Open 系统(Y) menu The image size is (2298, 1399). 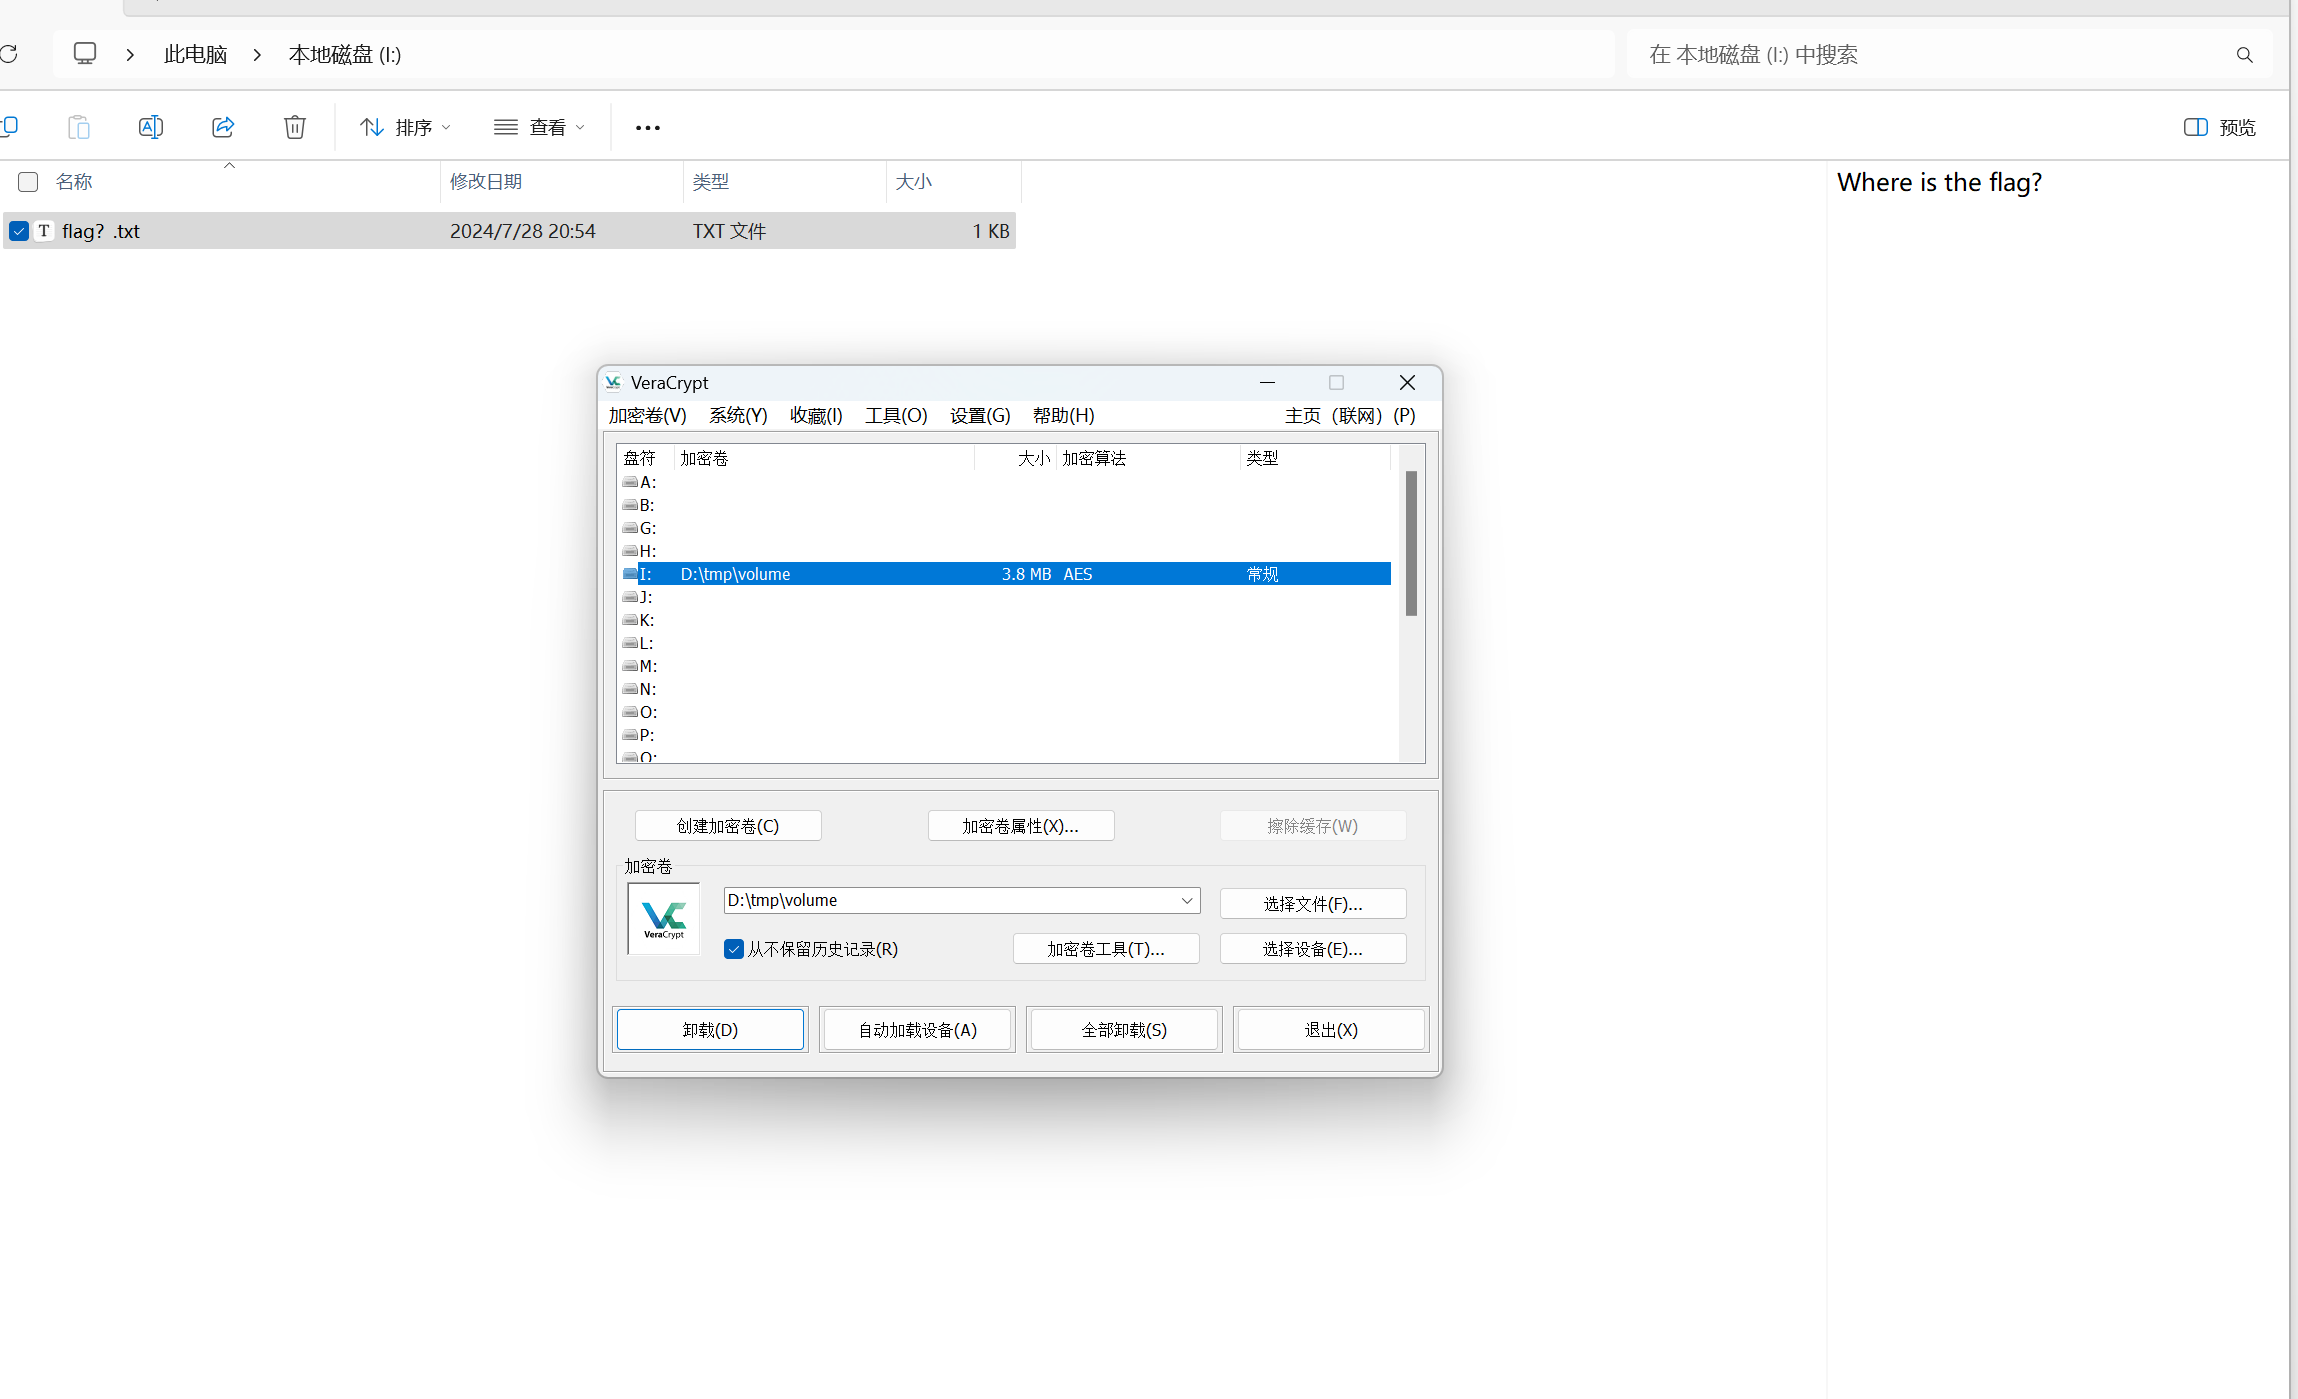738,415
